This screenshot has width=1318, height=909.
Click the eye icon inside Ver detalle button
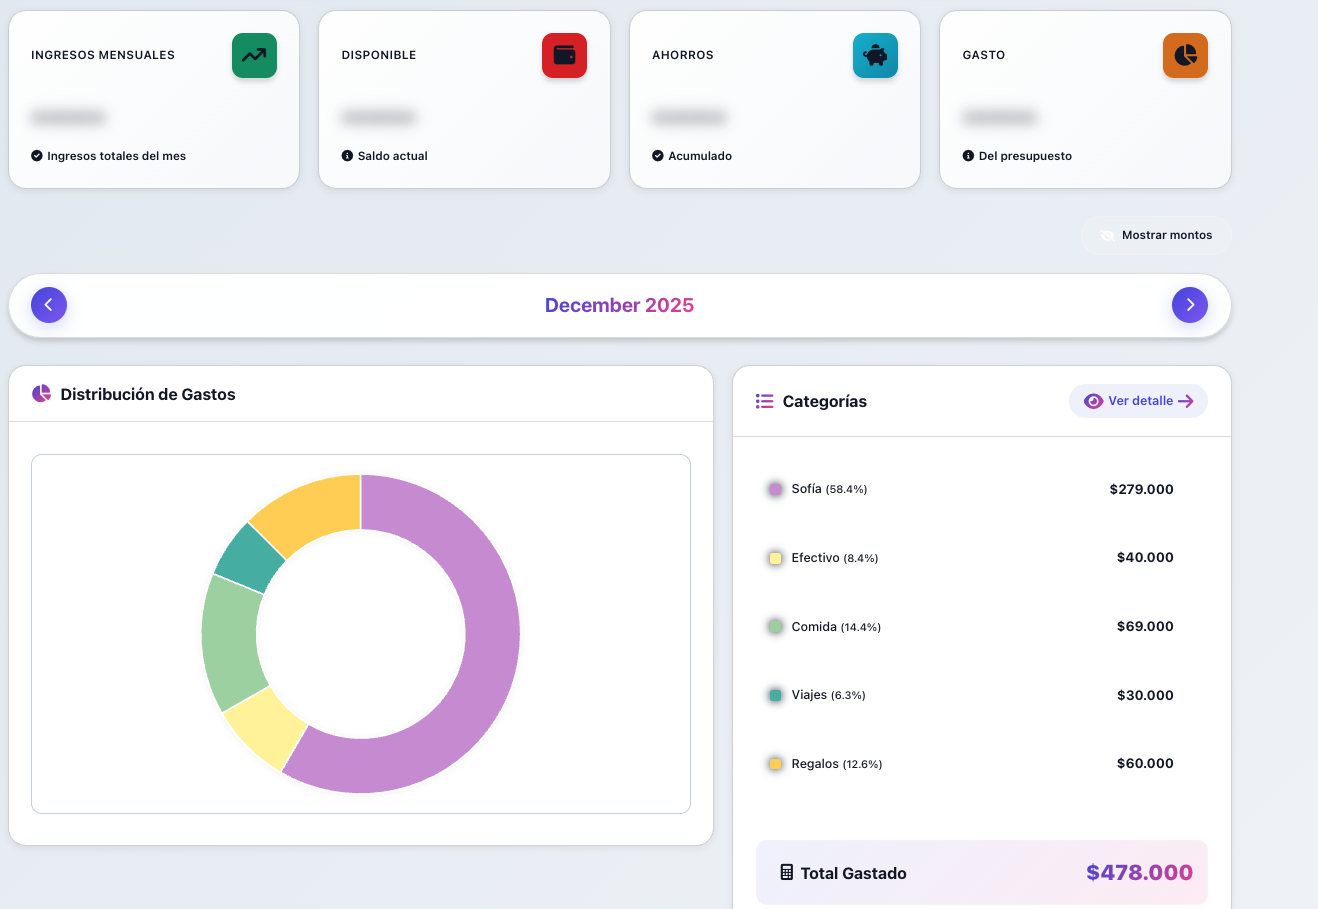coord(1094,400)
